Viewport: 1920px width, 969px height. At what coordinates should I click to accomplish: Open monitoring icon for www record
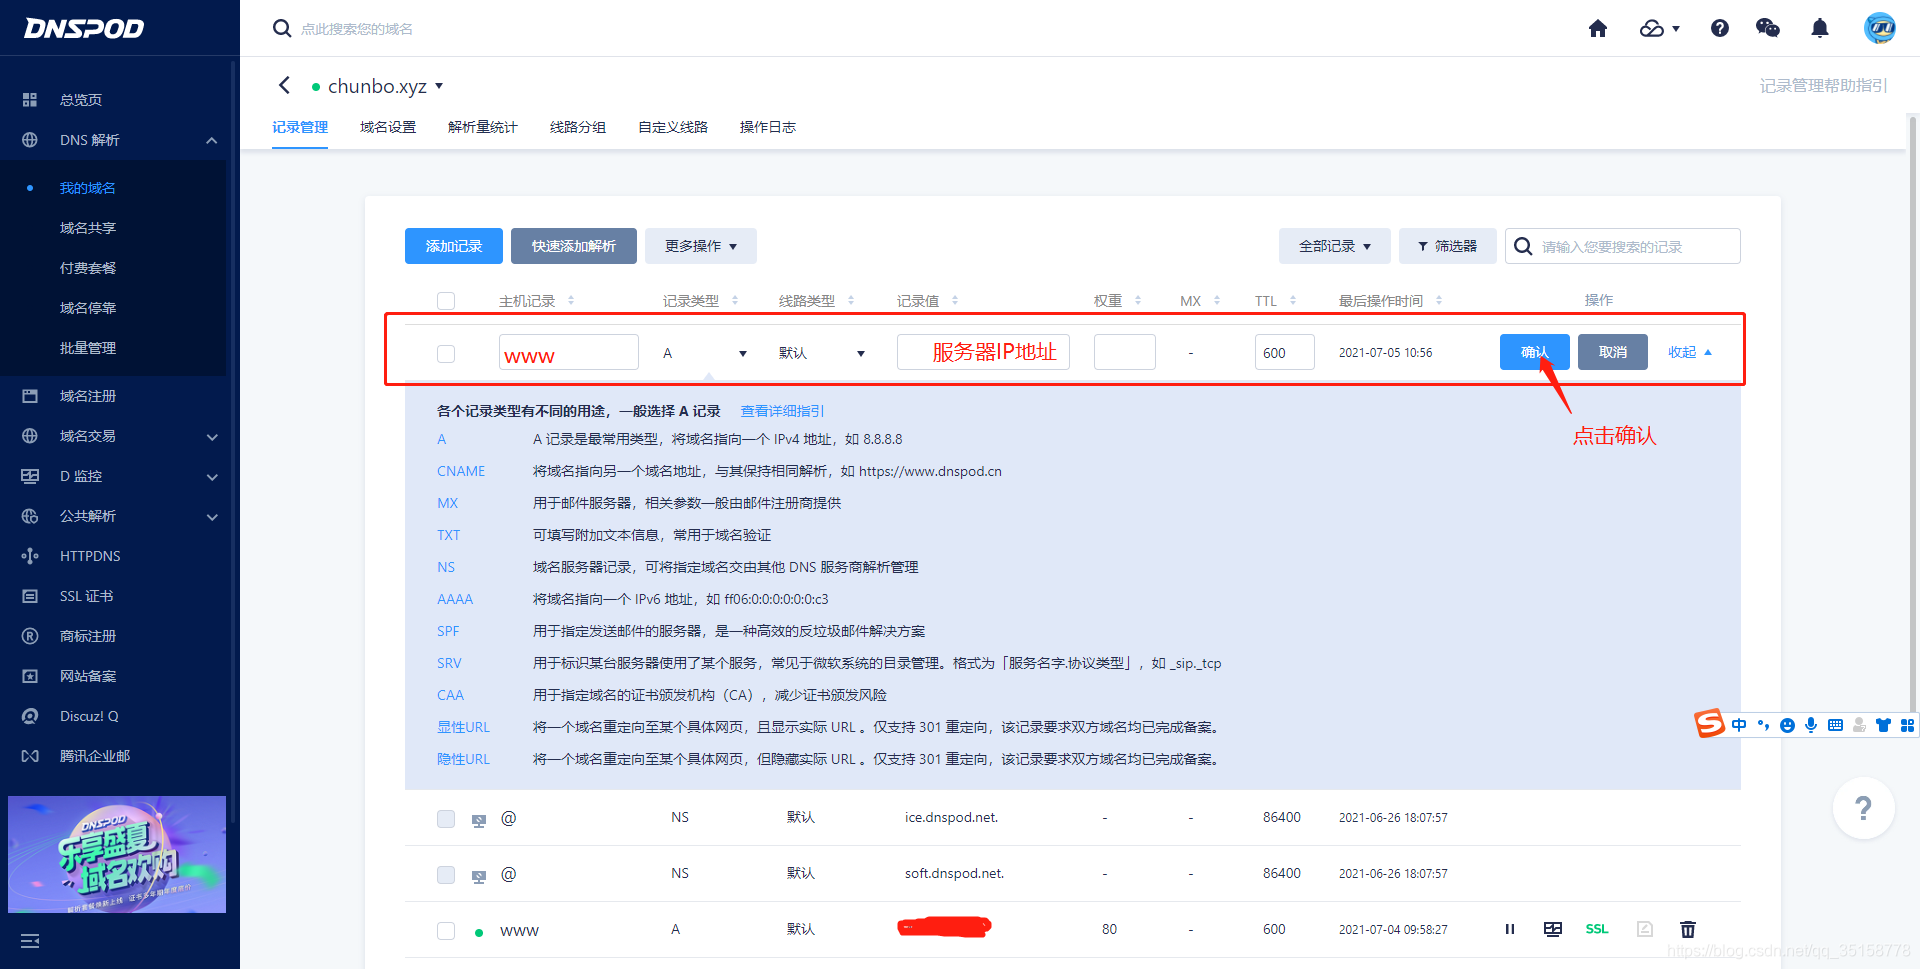tap(1553, 929)
